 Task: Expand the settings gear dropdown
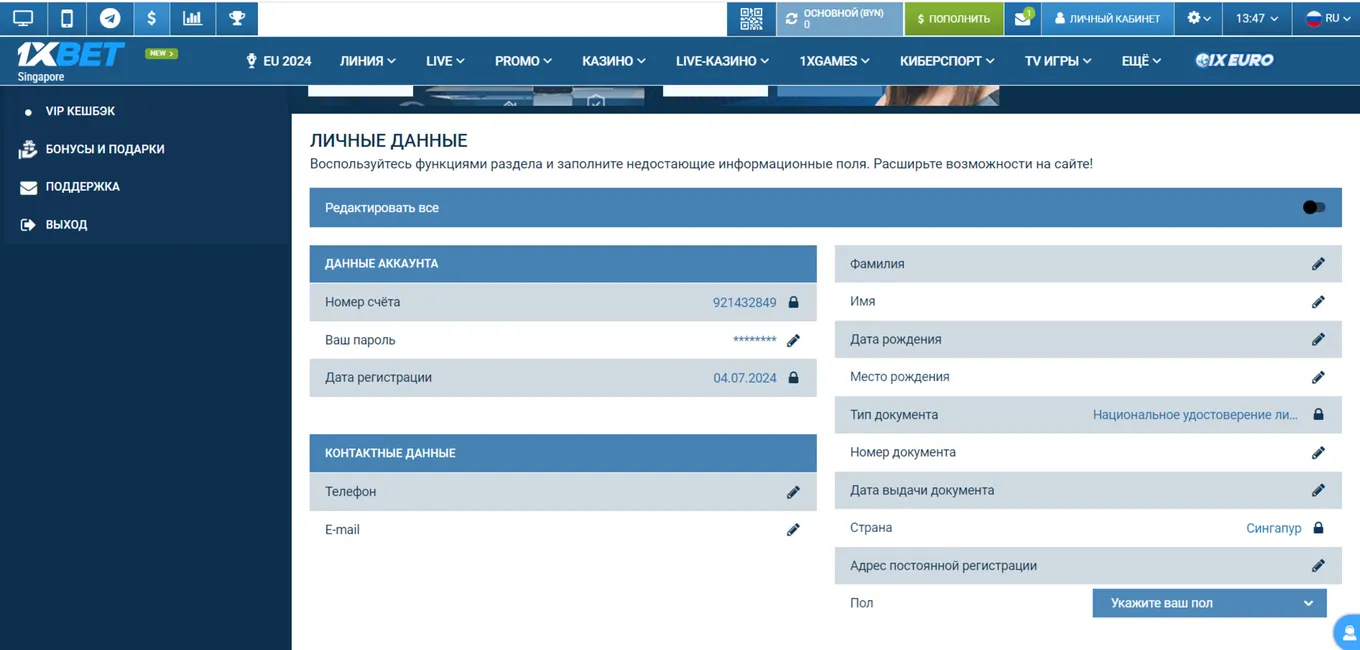(1198, 18)
